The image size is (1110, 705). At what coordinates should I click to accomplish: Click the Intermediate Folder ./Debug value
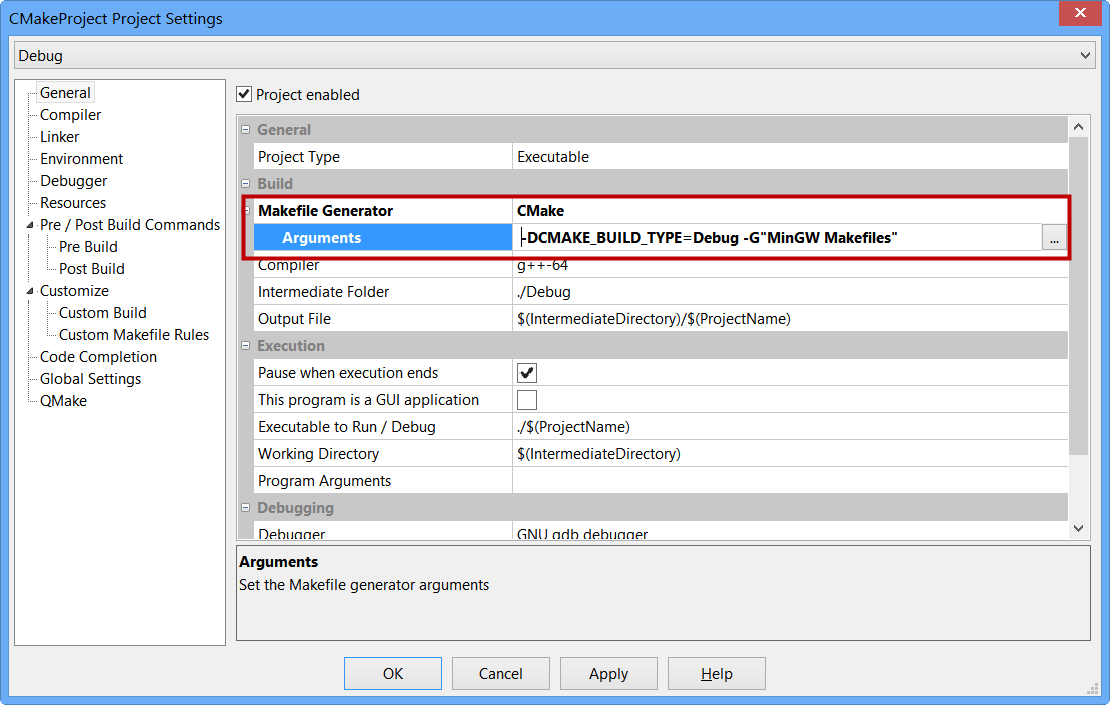click(544, 292)
